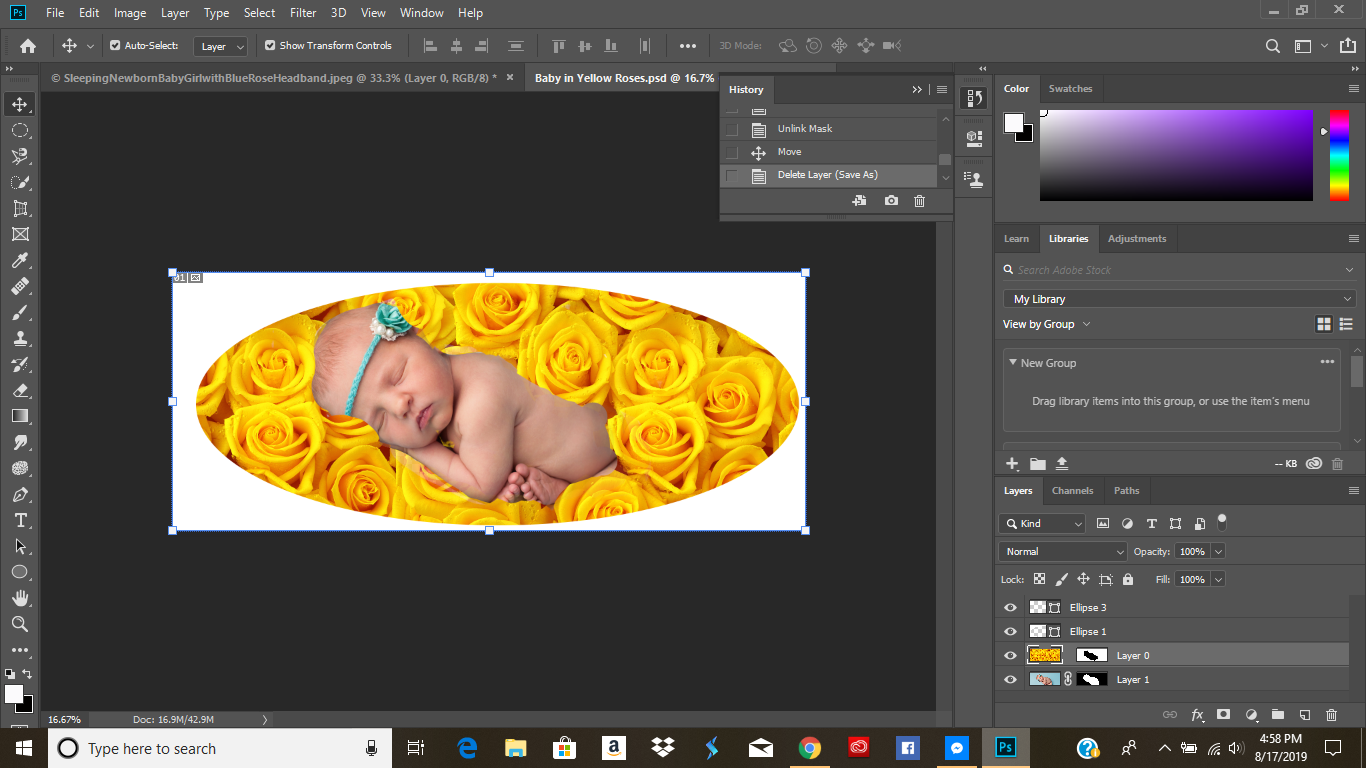Viewport: 1366px width, 768px height.
Task: Hide the Ellipse 3 layer
Action: (x=1010, y=608)
